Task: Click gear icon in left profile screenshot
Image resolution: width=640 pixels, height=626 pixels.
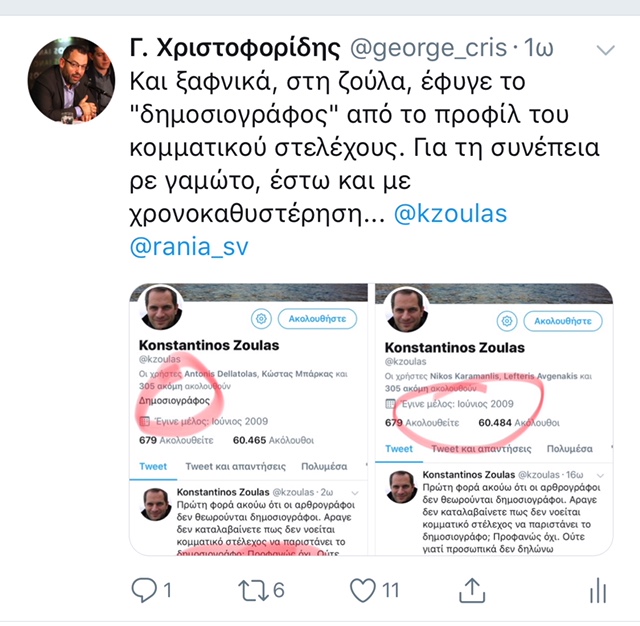Action: 261,318
